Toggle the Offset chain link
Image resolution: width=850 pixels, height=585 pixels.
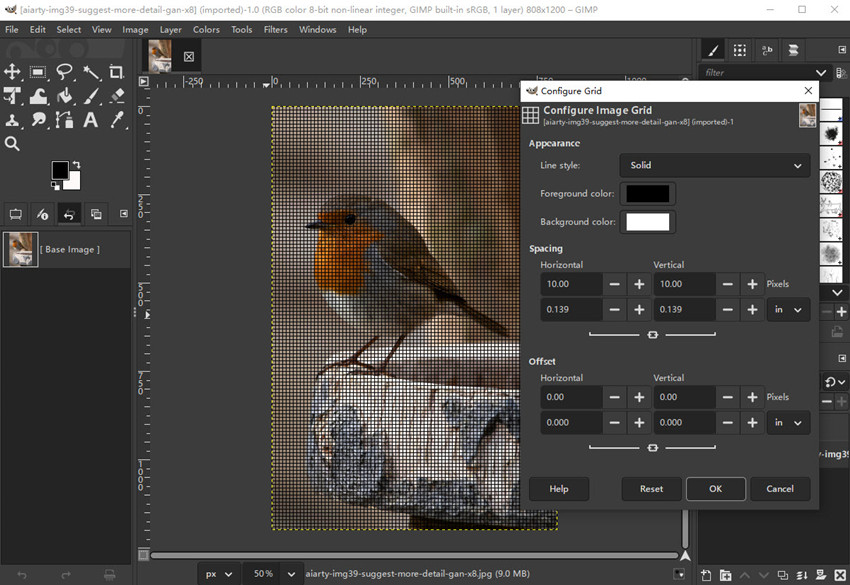tap(653, 447)
